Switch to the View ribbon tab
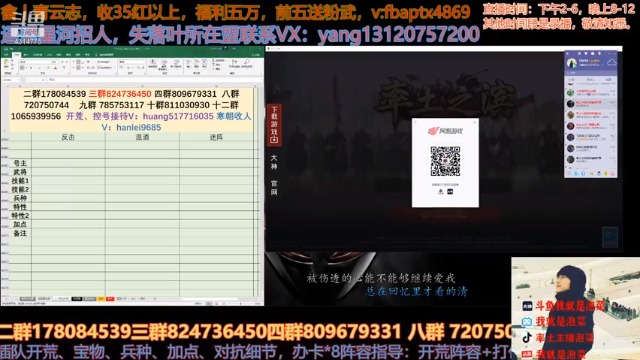640x360 pixels. [x=78, y=54]
